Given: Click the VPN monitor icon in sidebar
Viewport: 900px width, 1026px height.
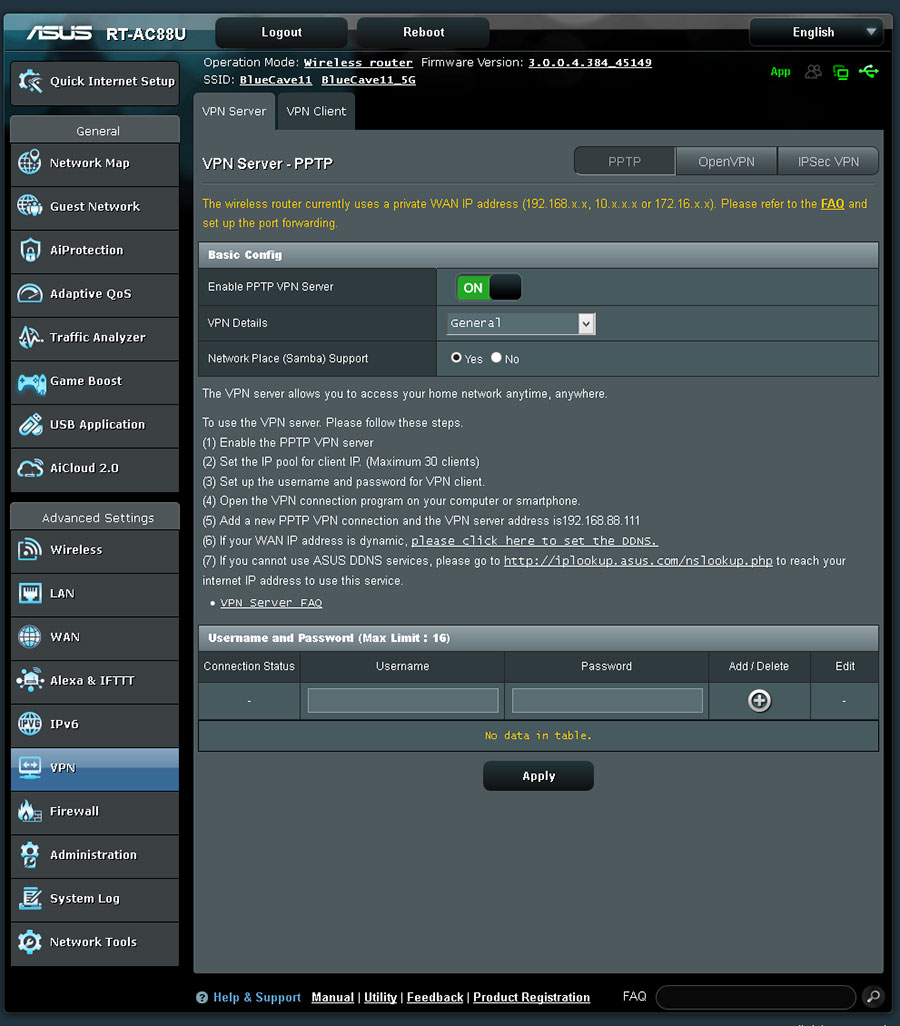Looking at the screenshot, I should [29, 768].
